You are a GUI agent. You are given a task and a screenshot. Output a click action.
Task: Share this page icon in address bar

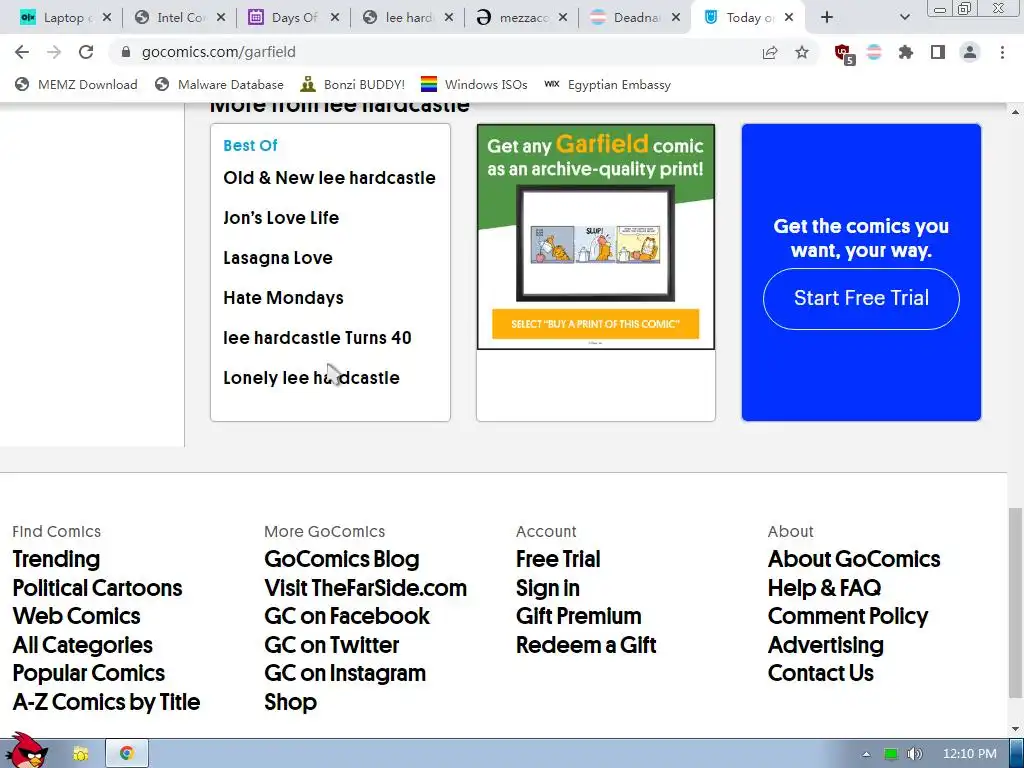click(x=770, y=52)
